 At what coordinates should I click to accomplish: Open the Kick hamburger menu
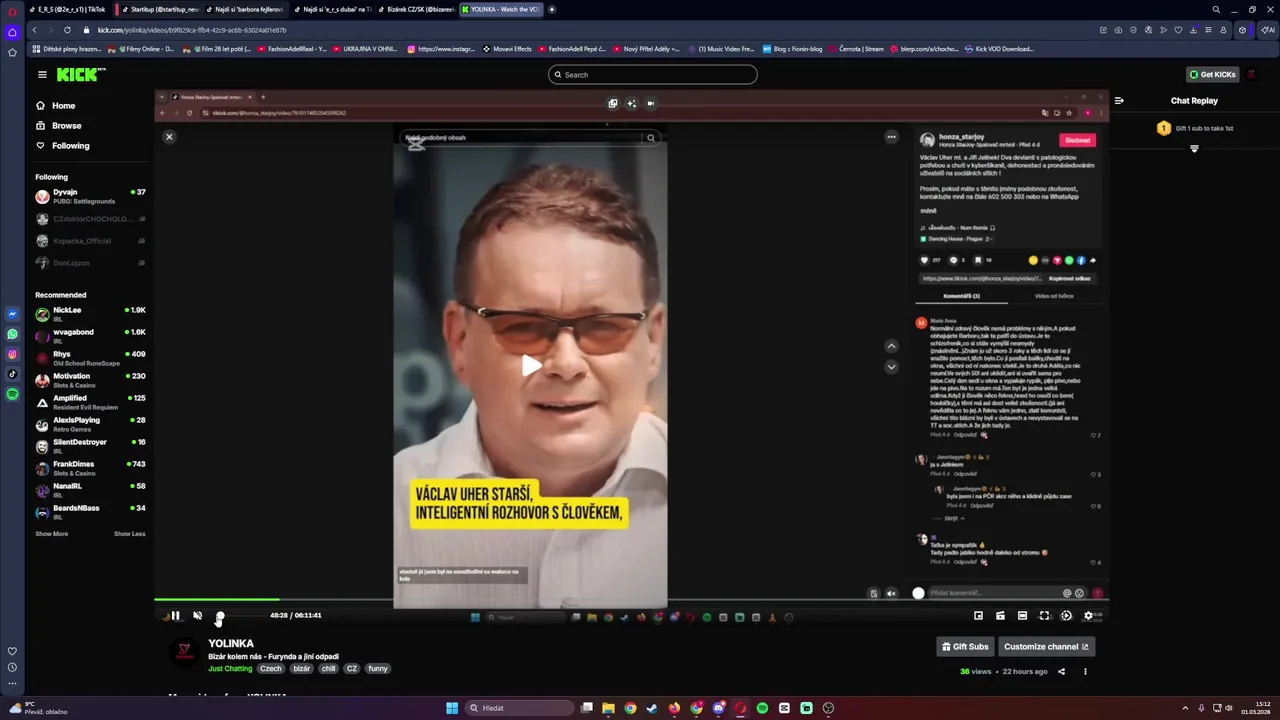pyautogui.click(x=42, y=75)
